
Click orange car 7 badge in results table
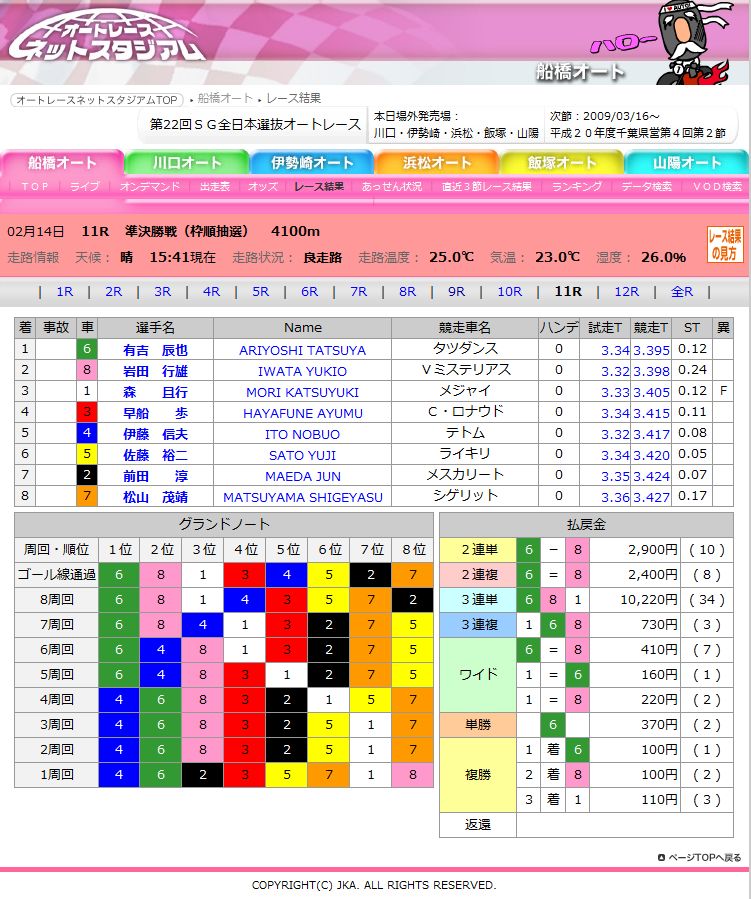(x=87, y=496)
